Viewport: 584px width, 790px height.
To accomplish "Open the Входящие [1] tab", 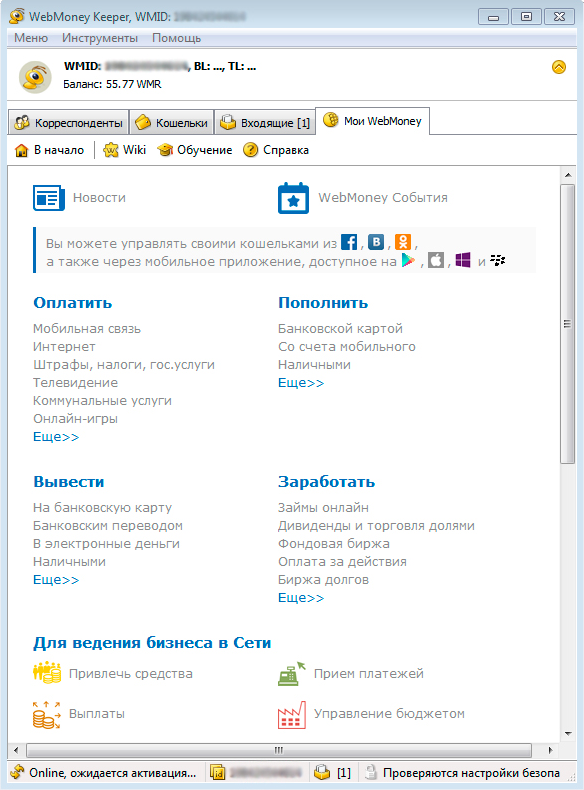I will tap(266, 123).
